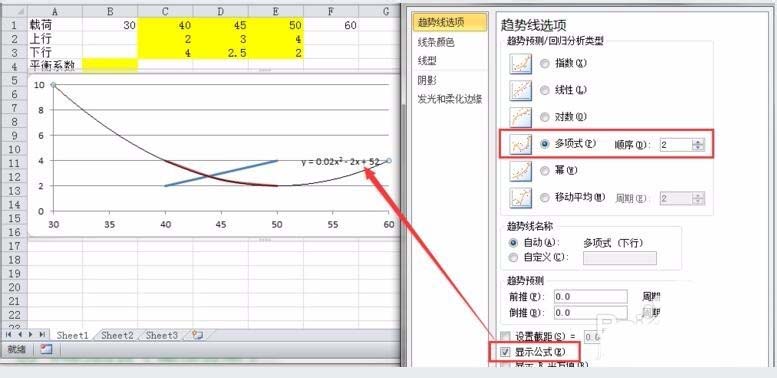Go to last sheet using navigation arrow

click(42, 335)
